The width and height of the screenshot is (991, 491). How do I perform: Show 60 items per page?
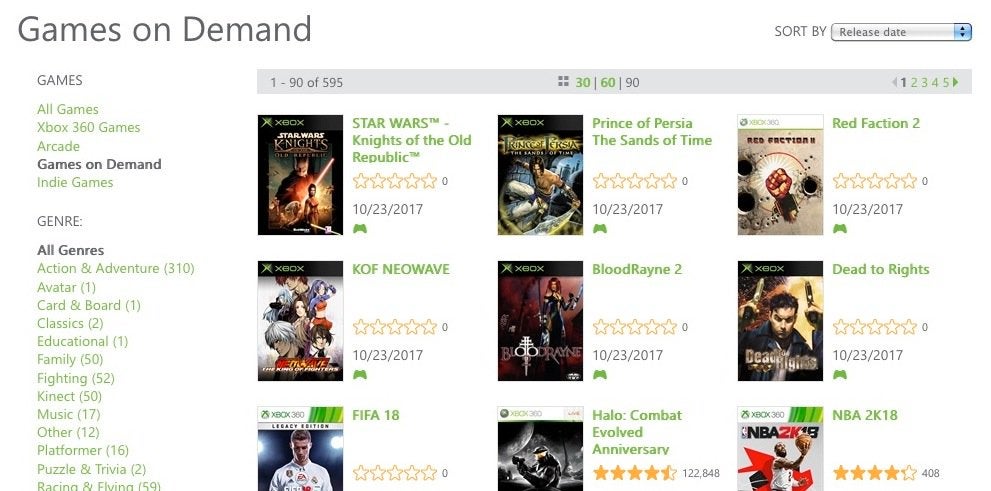pyautogui.click(x=608, y=82)
